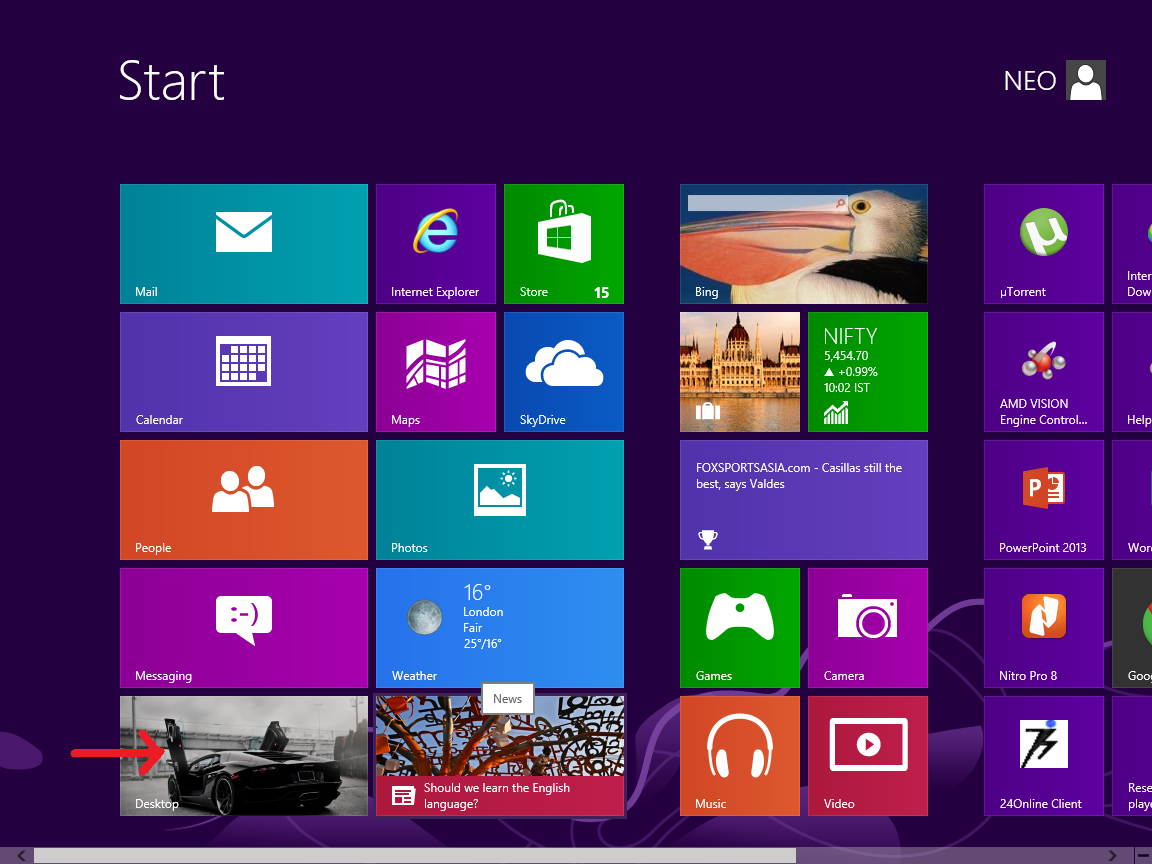Click the NEO user name
Screen dimensions: 1152x864
pyautogui.click(x=1030, y=81)
